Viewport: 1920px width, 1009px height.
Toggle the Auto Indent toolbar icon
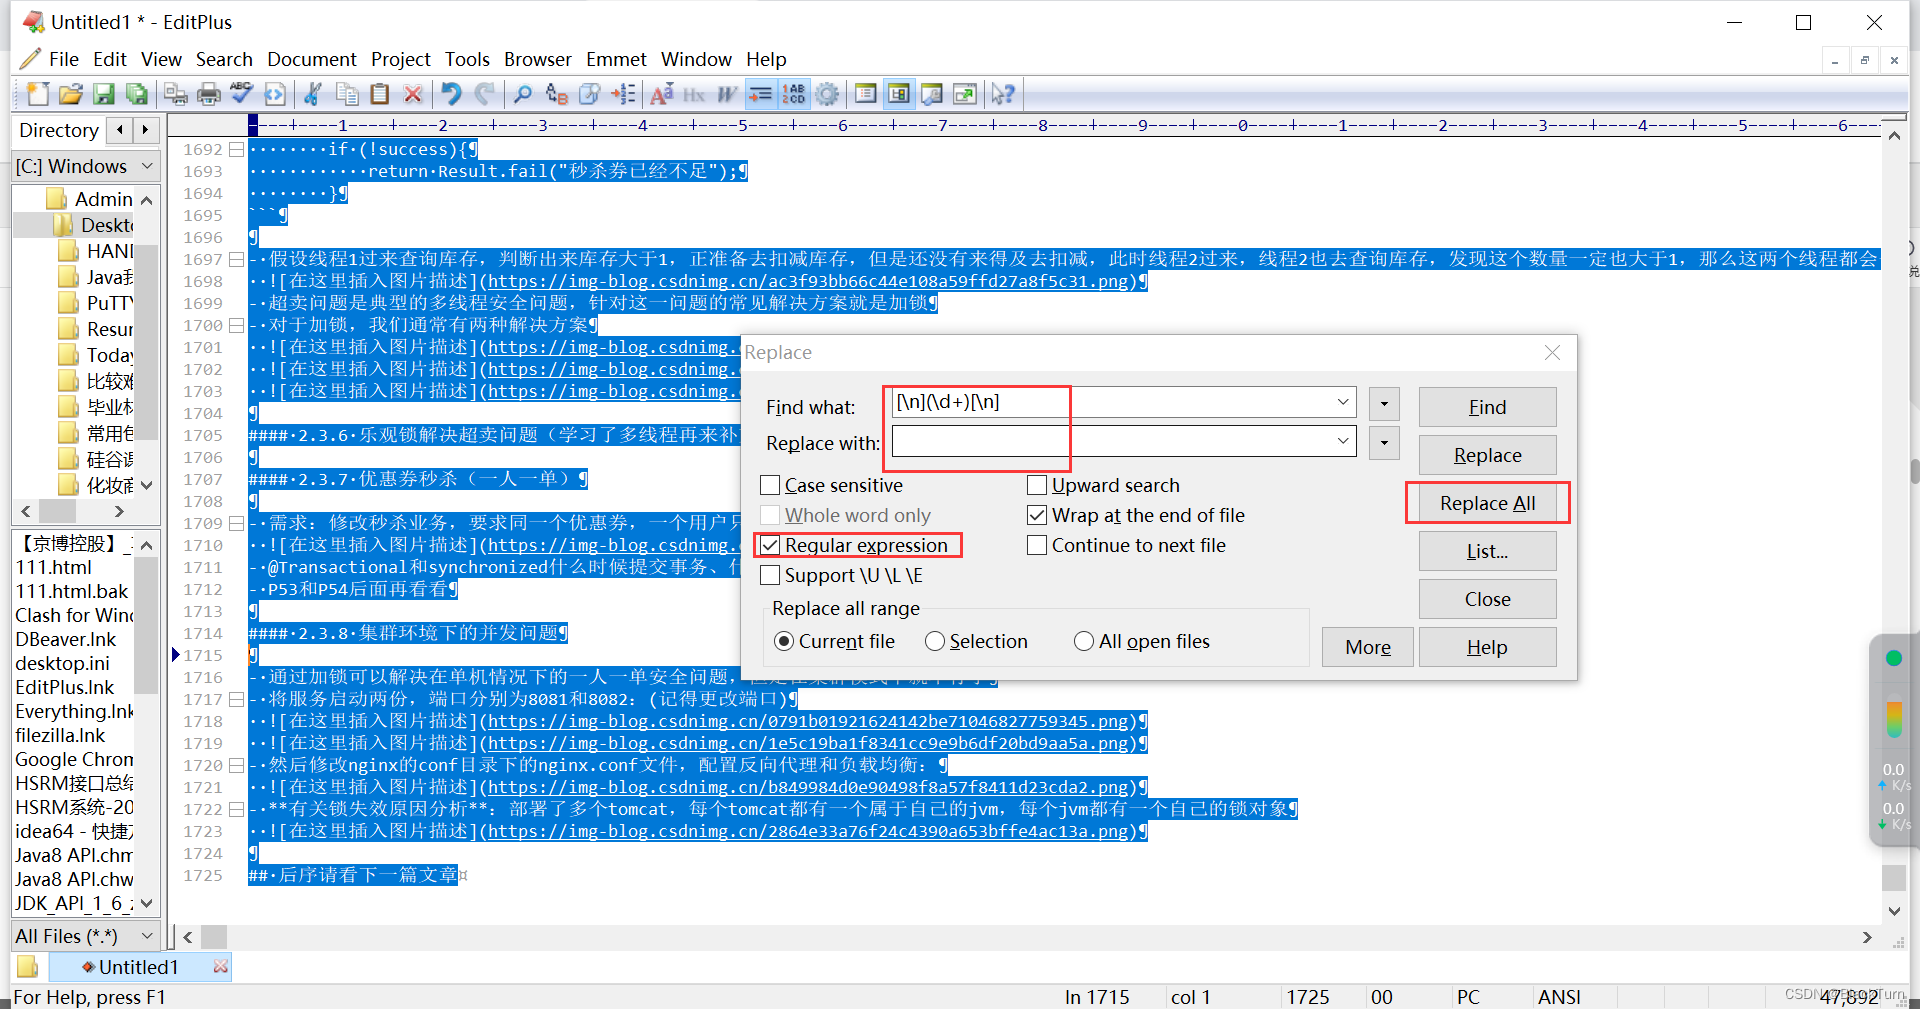(x=760, y=94)
